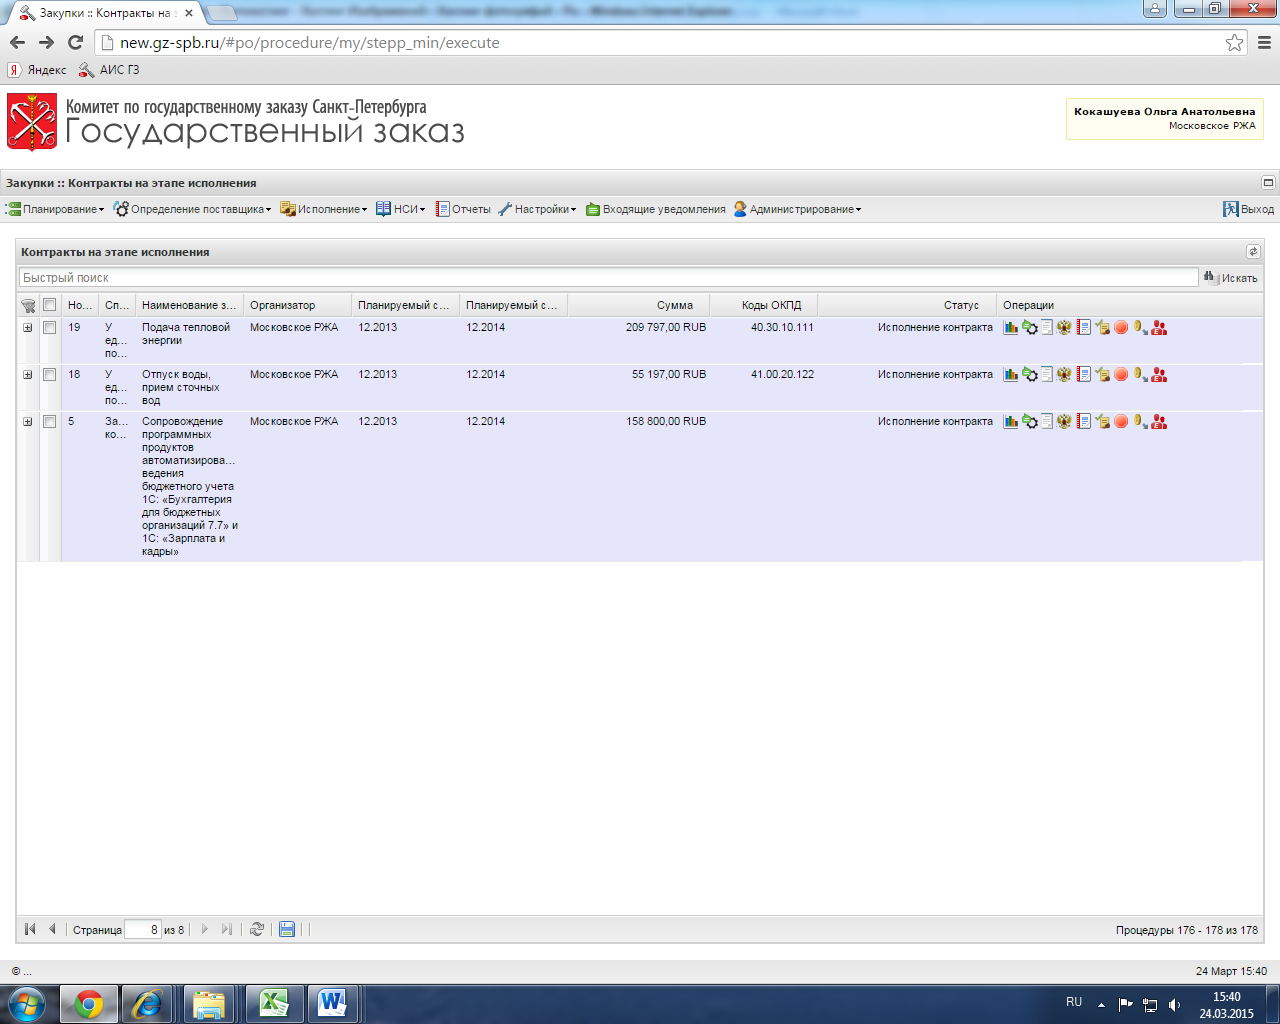
Task: Click the checkmark certificate icon in row 18
Action: (1102, 374)
